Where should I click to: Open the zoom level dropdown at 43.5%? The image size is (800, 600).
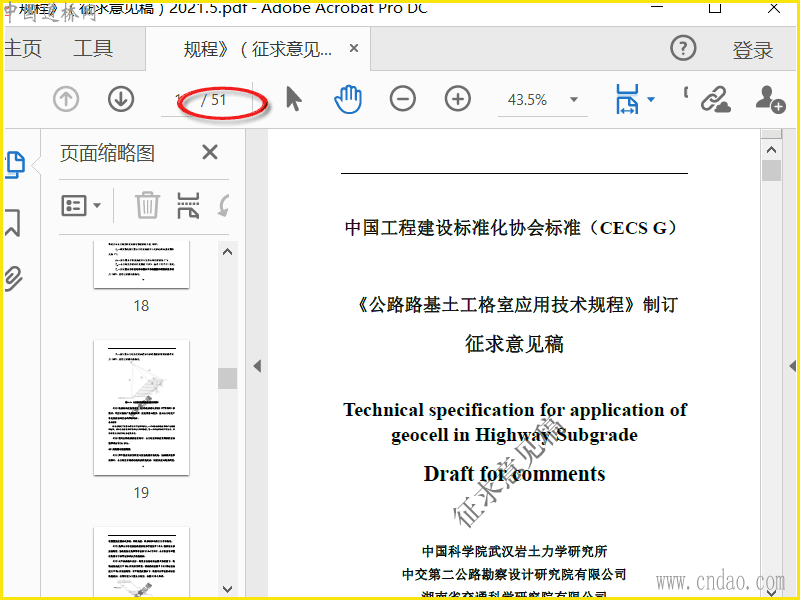[x=574, y=99]
